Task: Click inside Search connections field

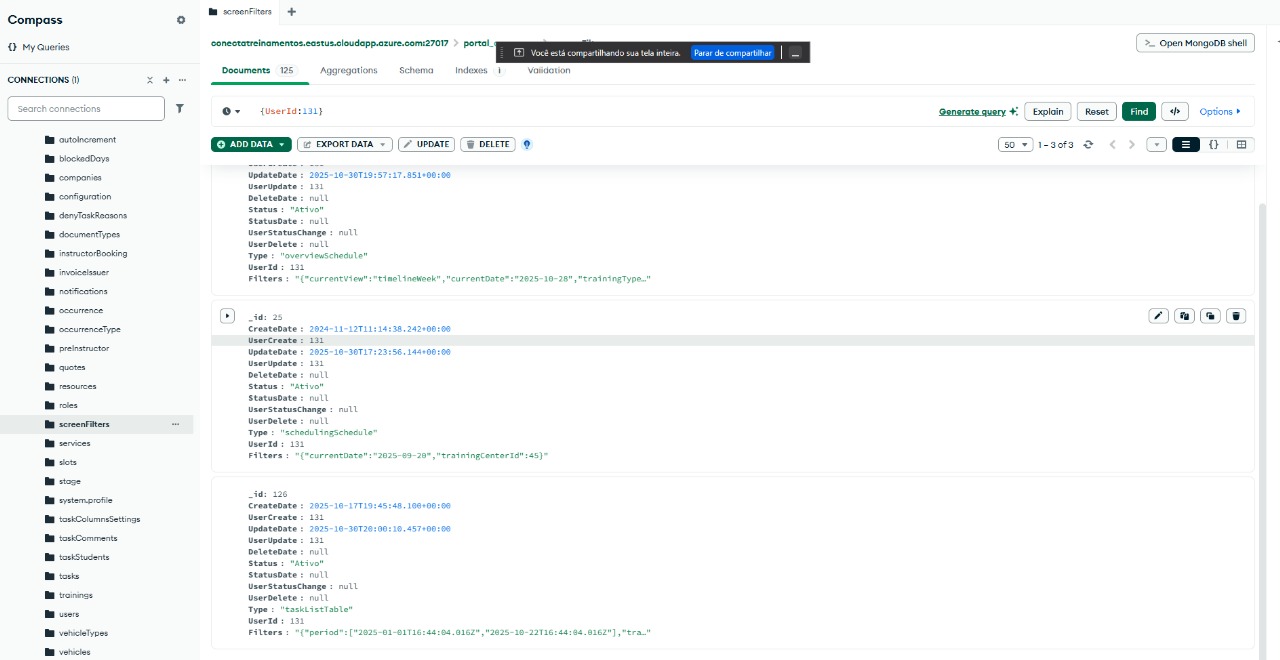Action: point(86,108)
